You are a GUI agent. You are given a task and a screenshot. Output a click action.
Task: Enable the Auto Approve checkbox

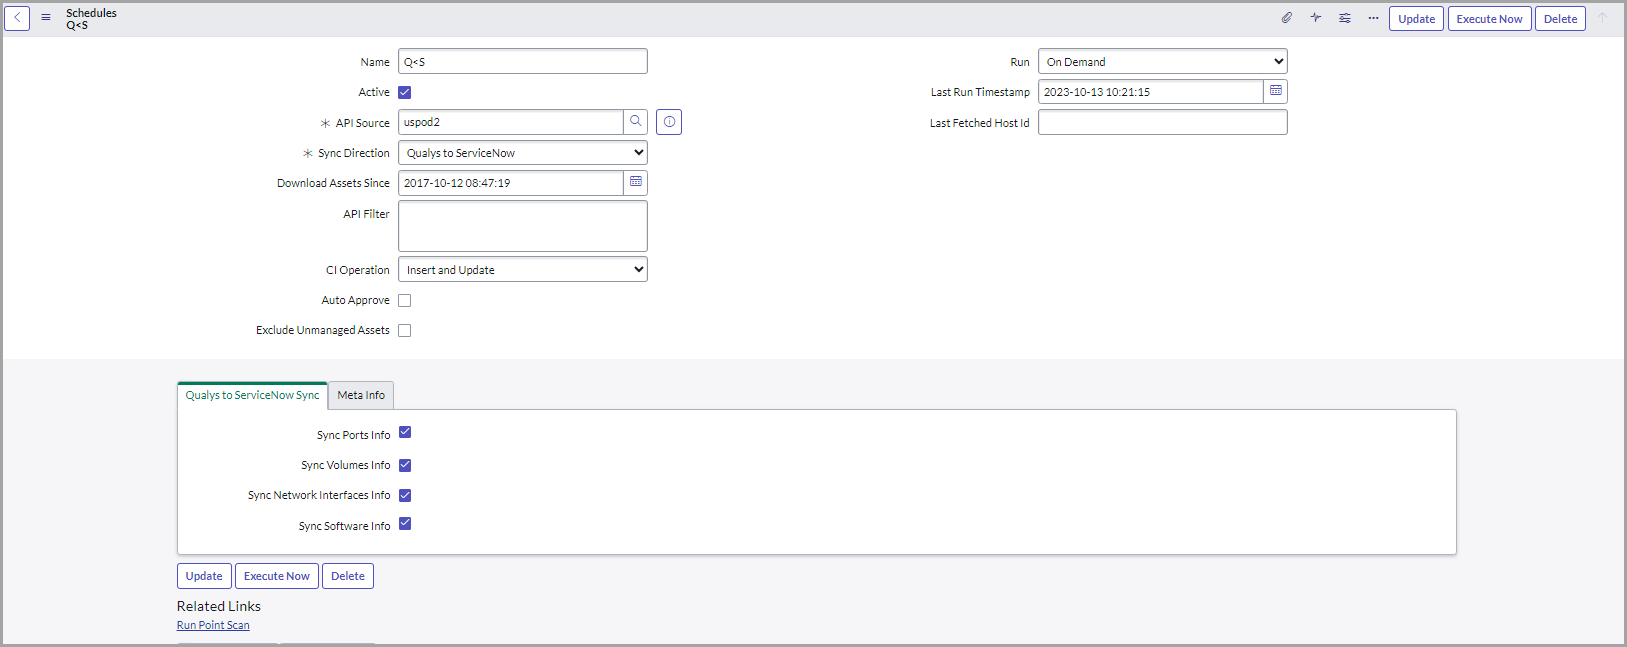(405, 300)
